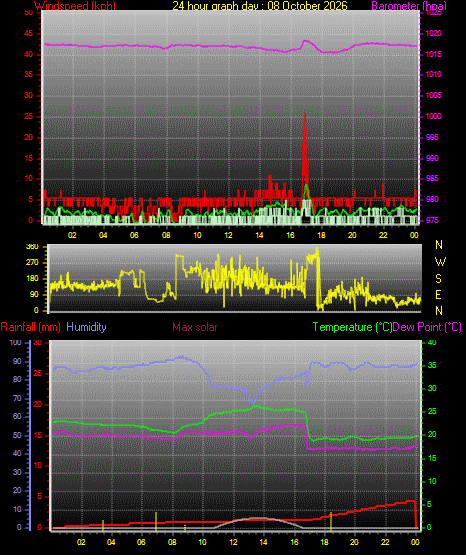
Task: Click the '22' hour label under the temperature graph
Action: pos(385,542)
